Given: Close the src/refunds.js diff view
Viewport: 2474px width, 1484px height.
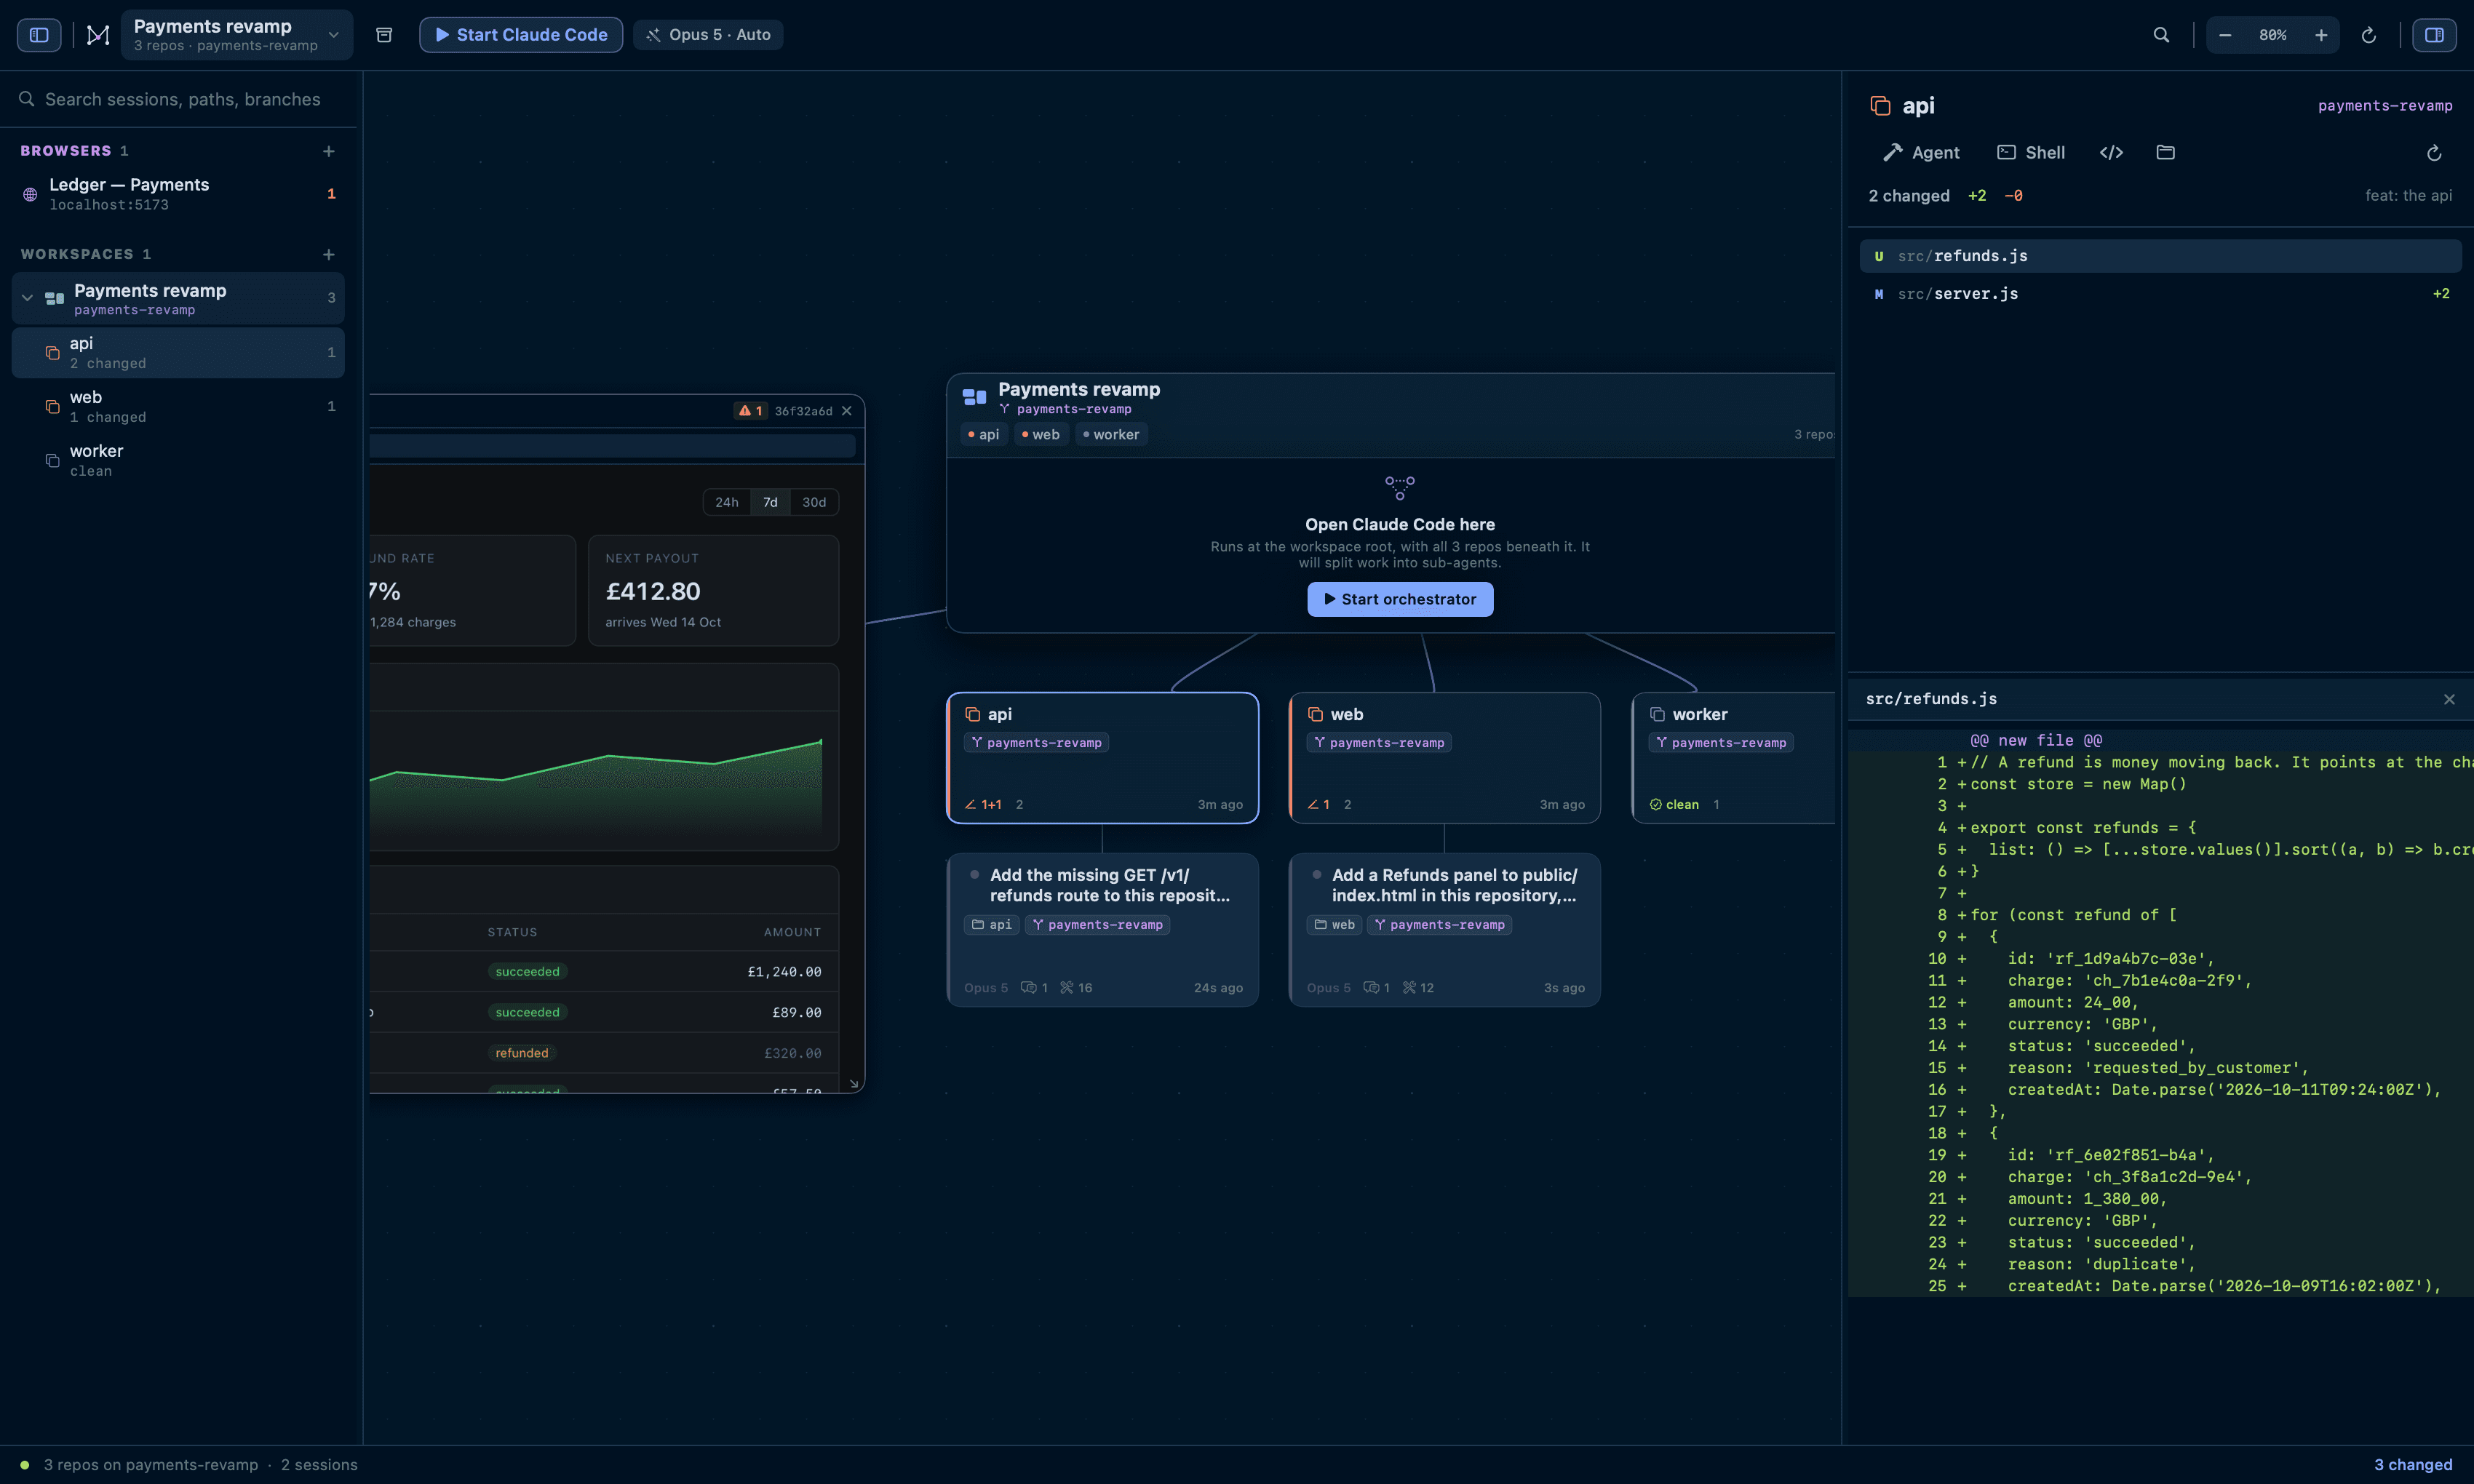Looking at the screenshot, I should coord(2449,699).
